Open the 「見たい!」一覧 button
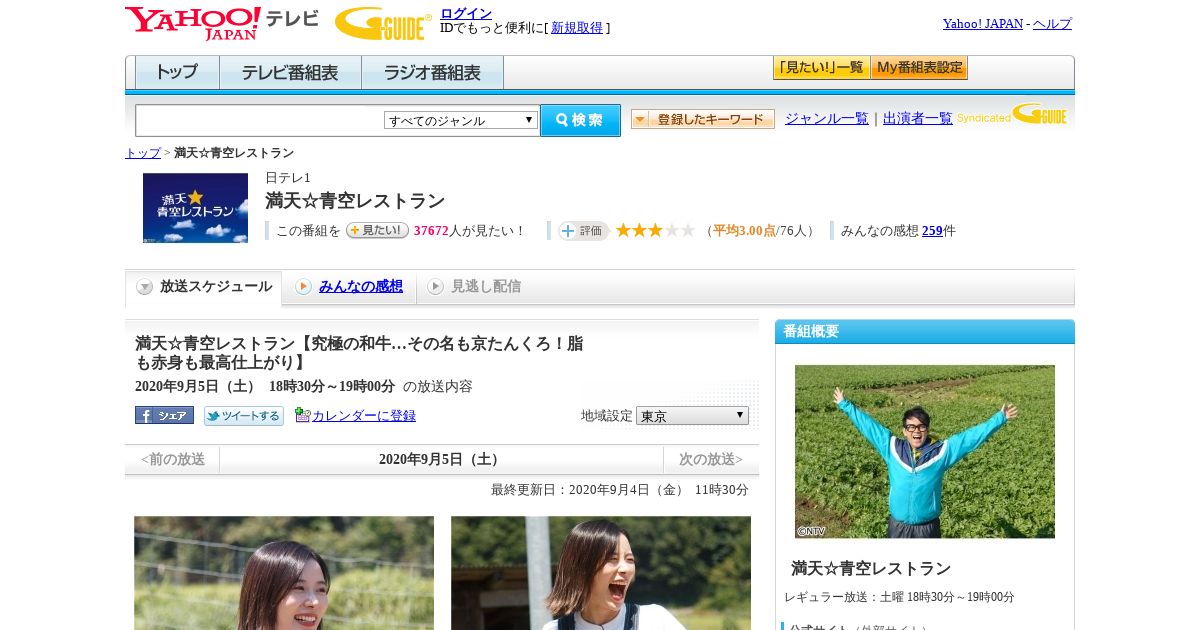 point(821,68)
